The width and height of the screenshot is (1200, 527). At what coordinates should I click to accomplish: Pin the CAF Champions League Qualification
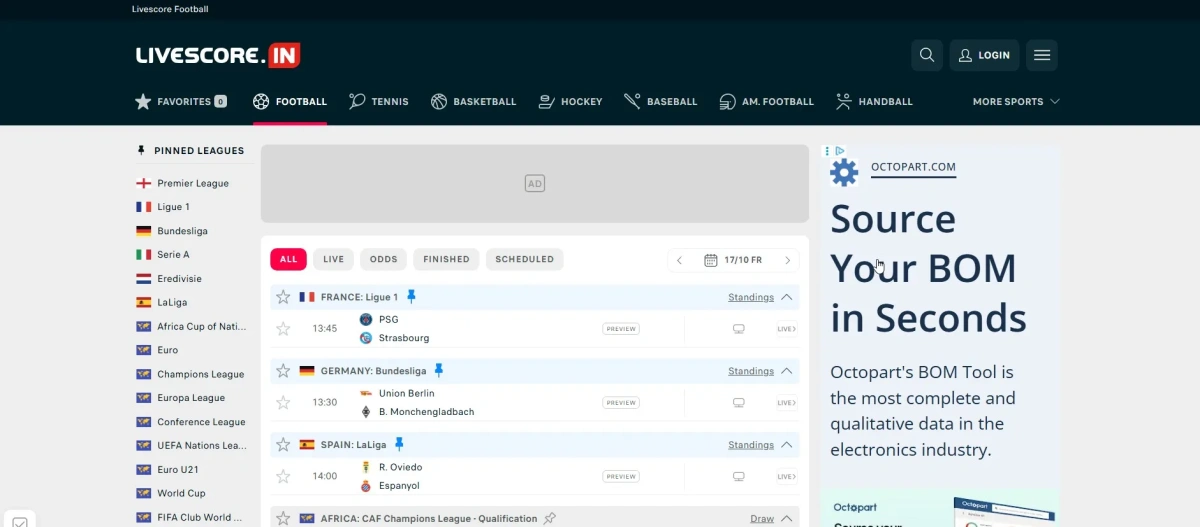(549, 519)
